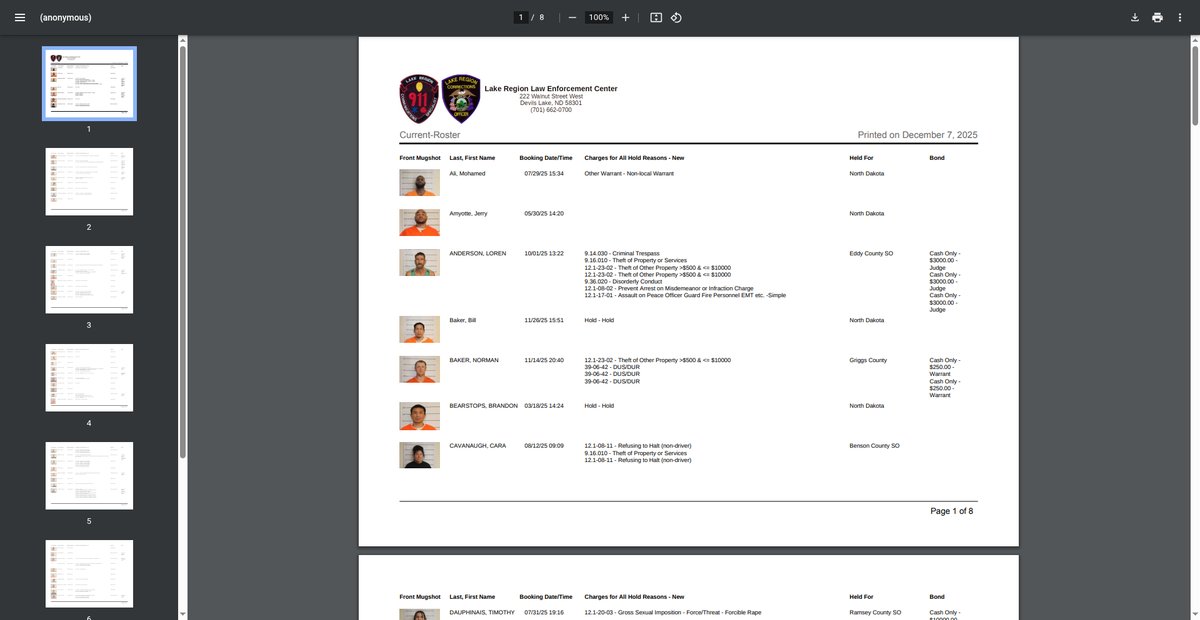The image size is (1200, 620).
Task: Click the fit to page icon
Action: (656, 17)
